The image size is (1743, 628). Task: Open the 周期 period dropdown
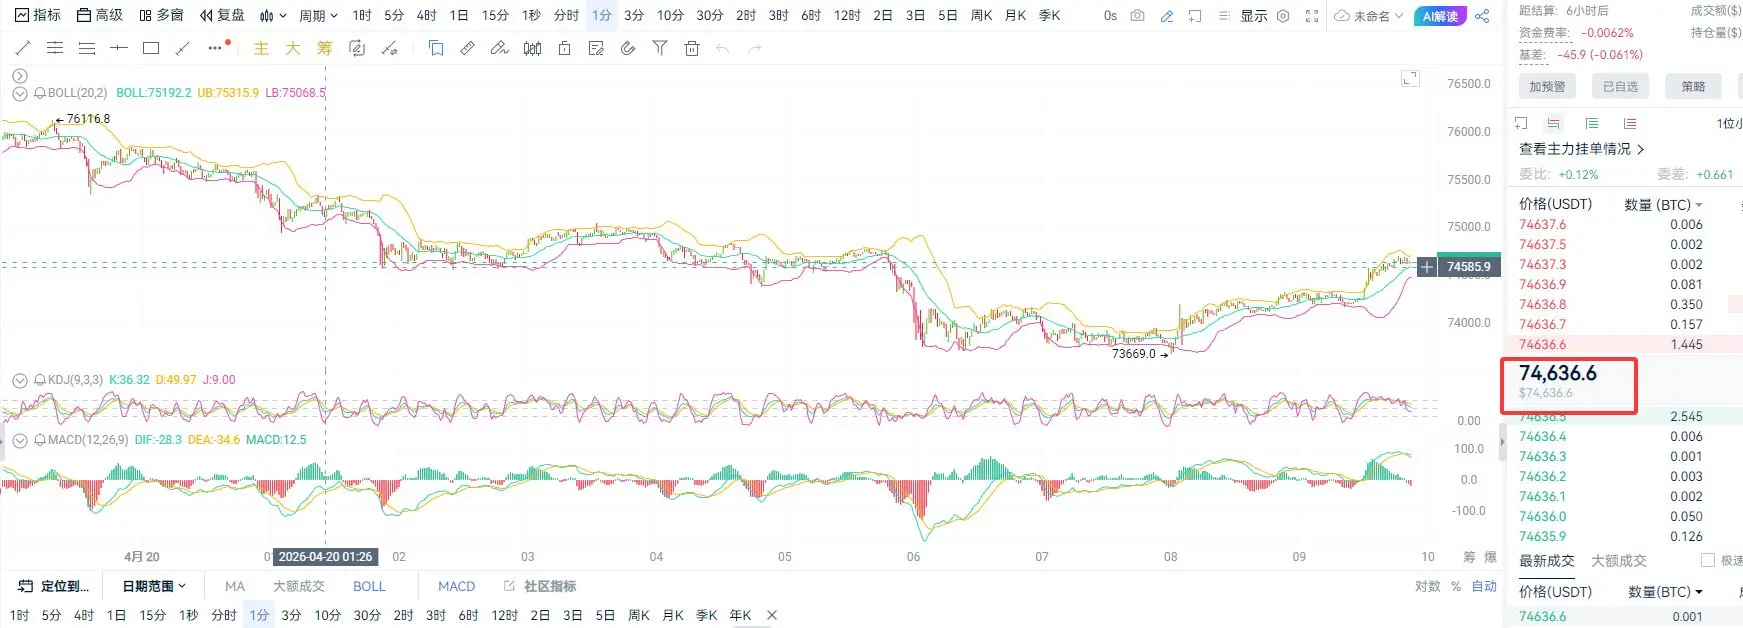click(x=319, y=16)
